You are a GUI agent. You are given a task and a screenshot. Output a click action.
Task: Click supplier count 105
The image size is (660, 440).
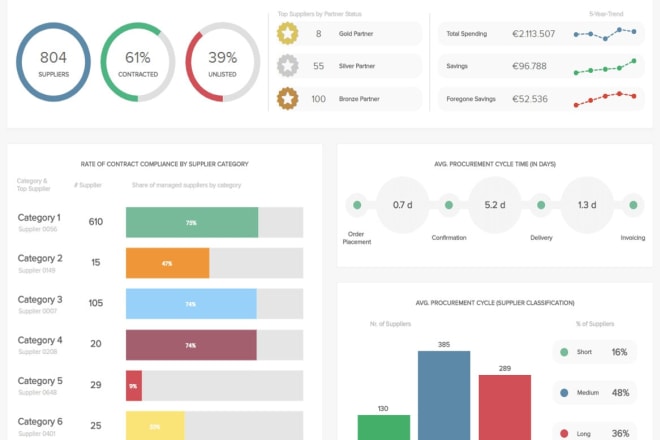coord(96,303)
